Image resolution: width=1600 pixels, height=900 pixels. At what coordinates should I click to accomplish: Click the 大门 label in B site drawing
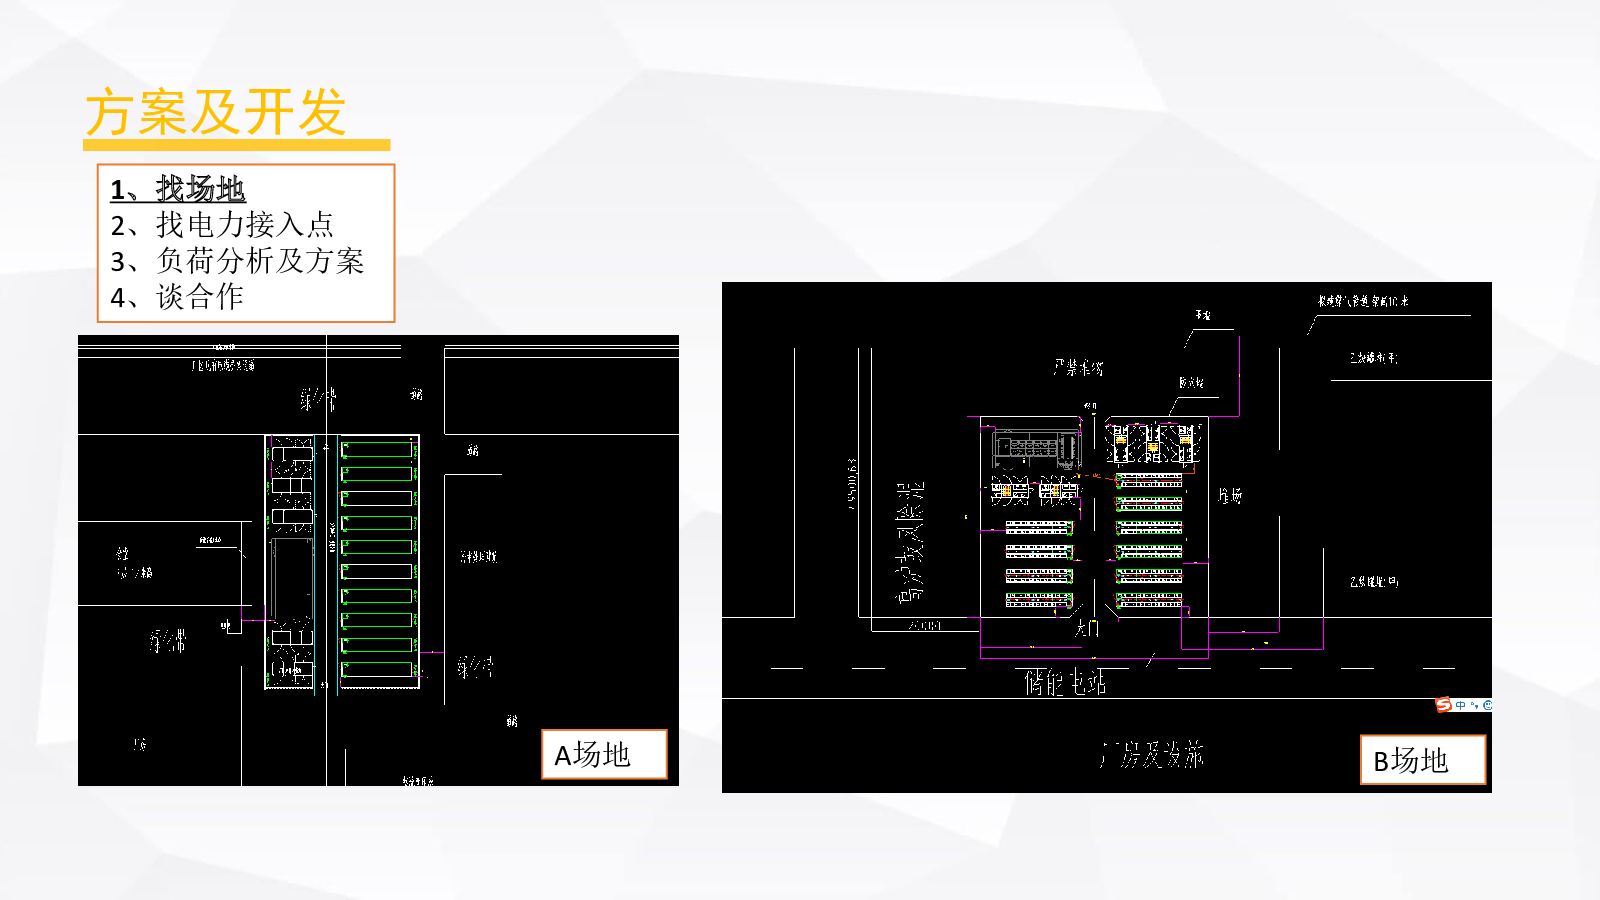click(x=1087, y=628)
